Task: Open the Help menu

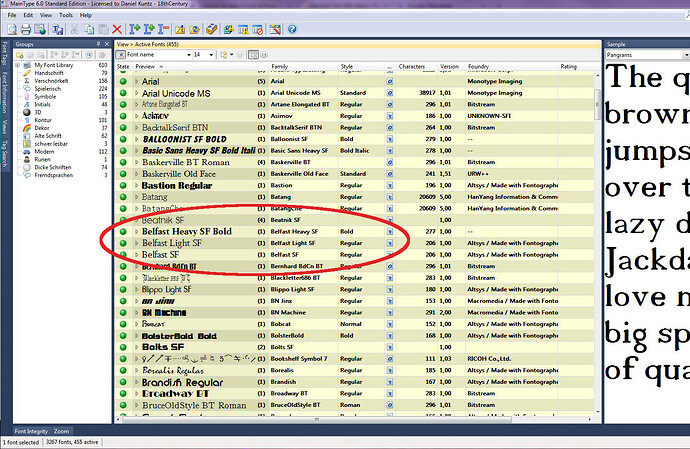Action: pos(86,15)
